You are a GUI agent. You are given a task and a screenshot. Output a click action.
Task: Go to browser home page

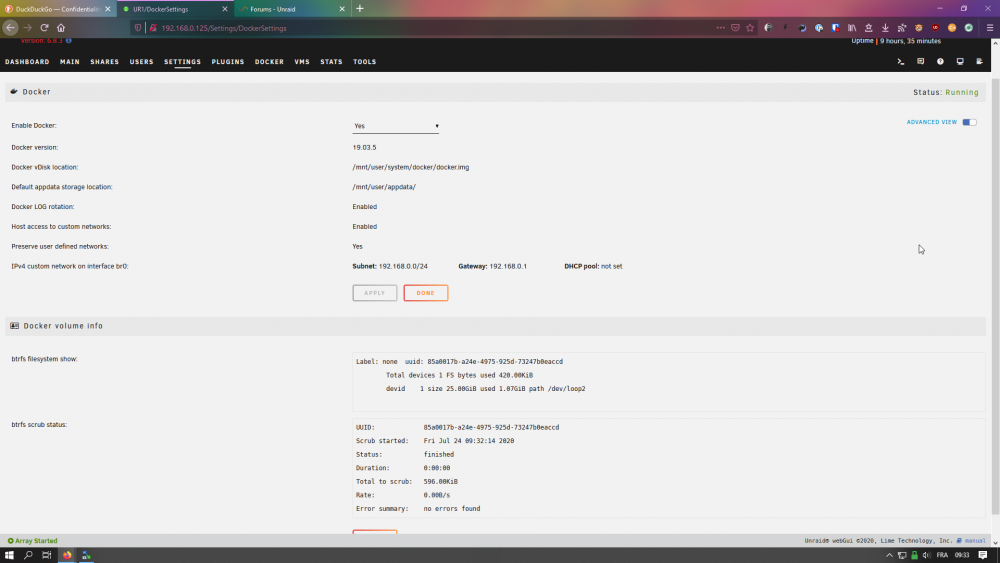tap(61, 27)
